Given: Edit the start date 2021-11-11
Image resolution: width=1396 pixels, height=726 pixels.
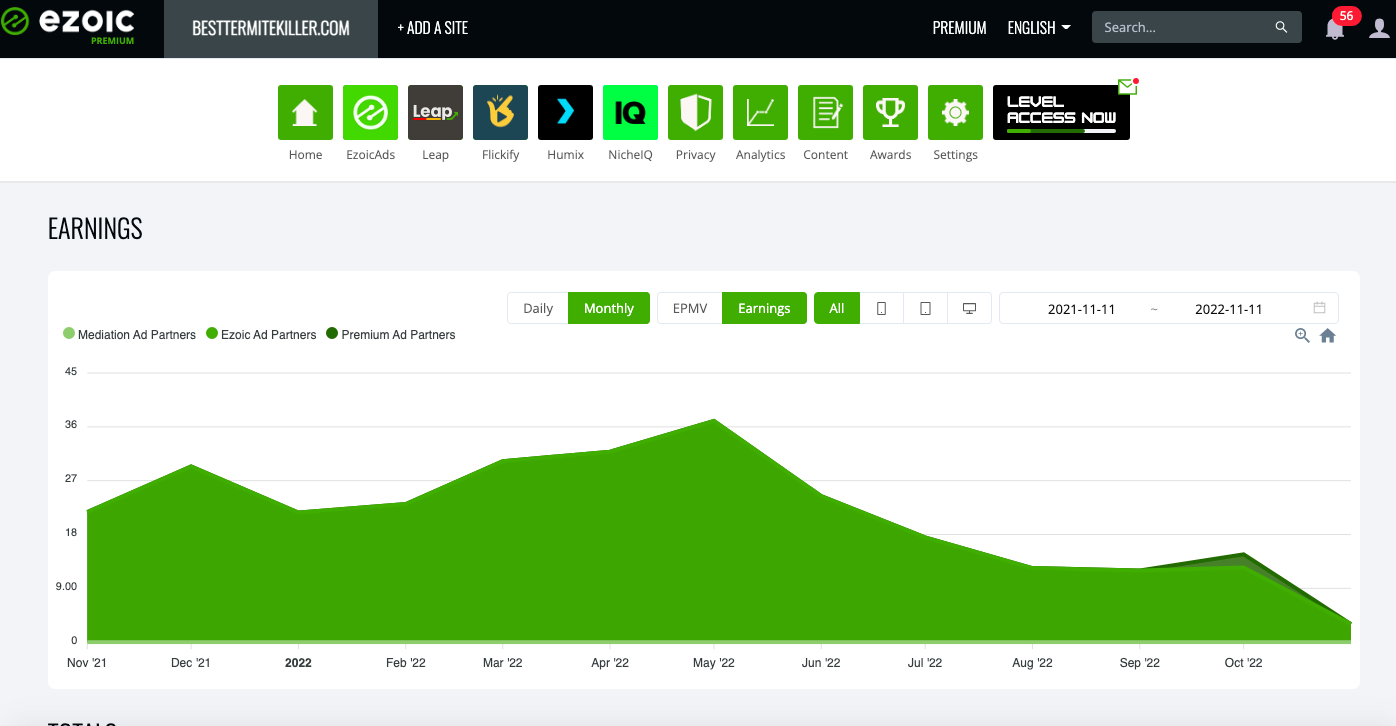Looking at the screenshot, I should [1081, 309].
